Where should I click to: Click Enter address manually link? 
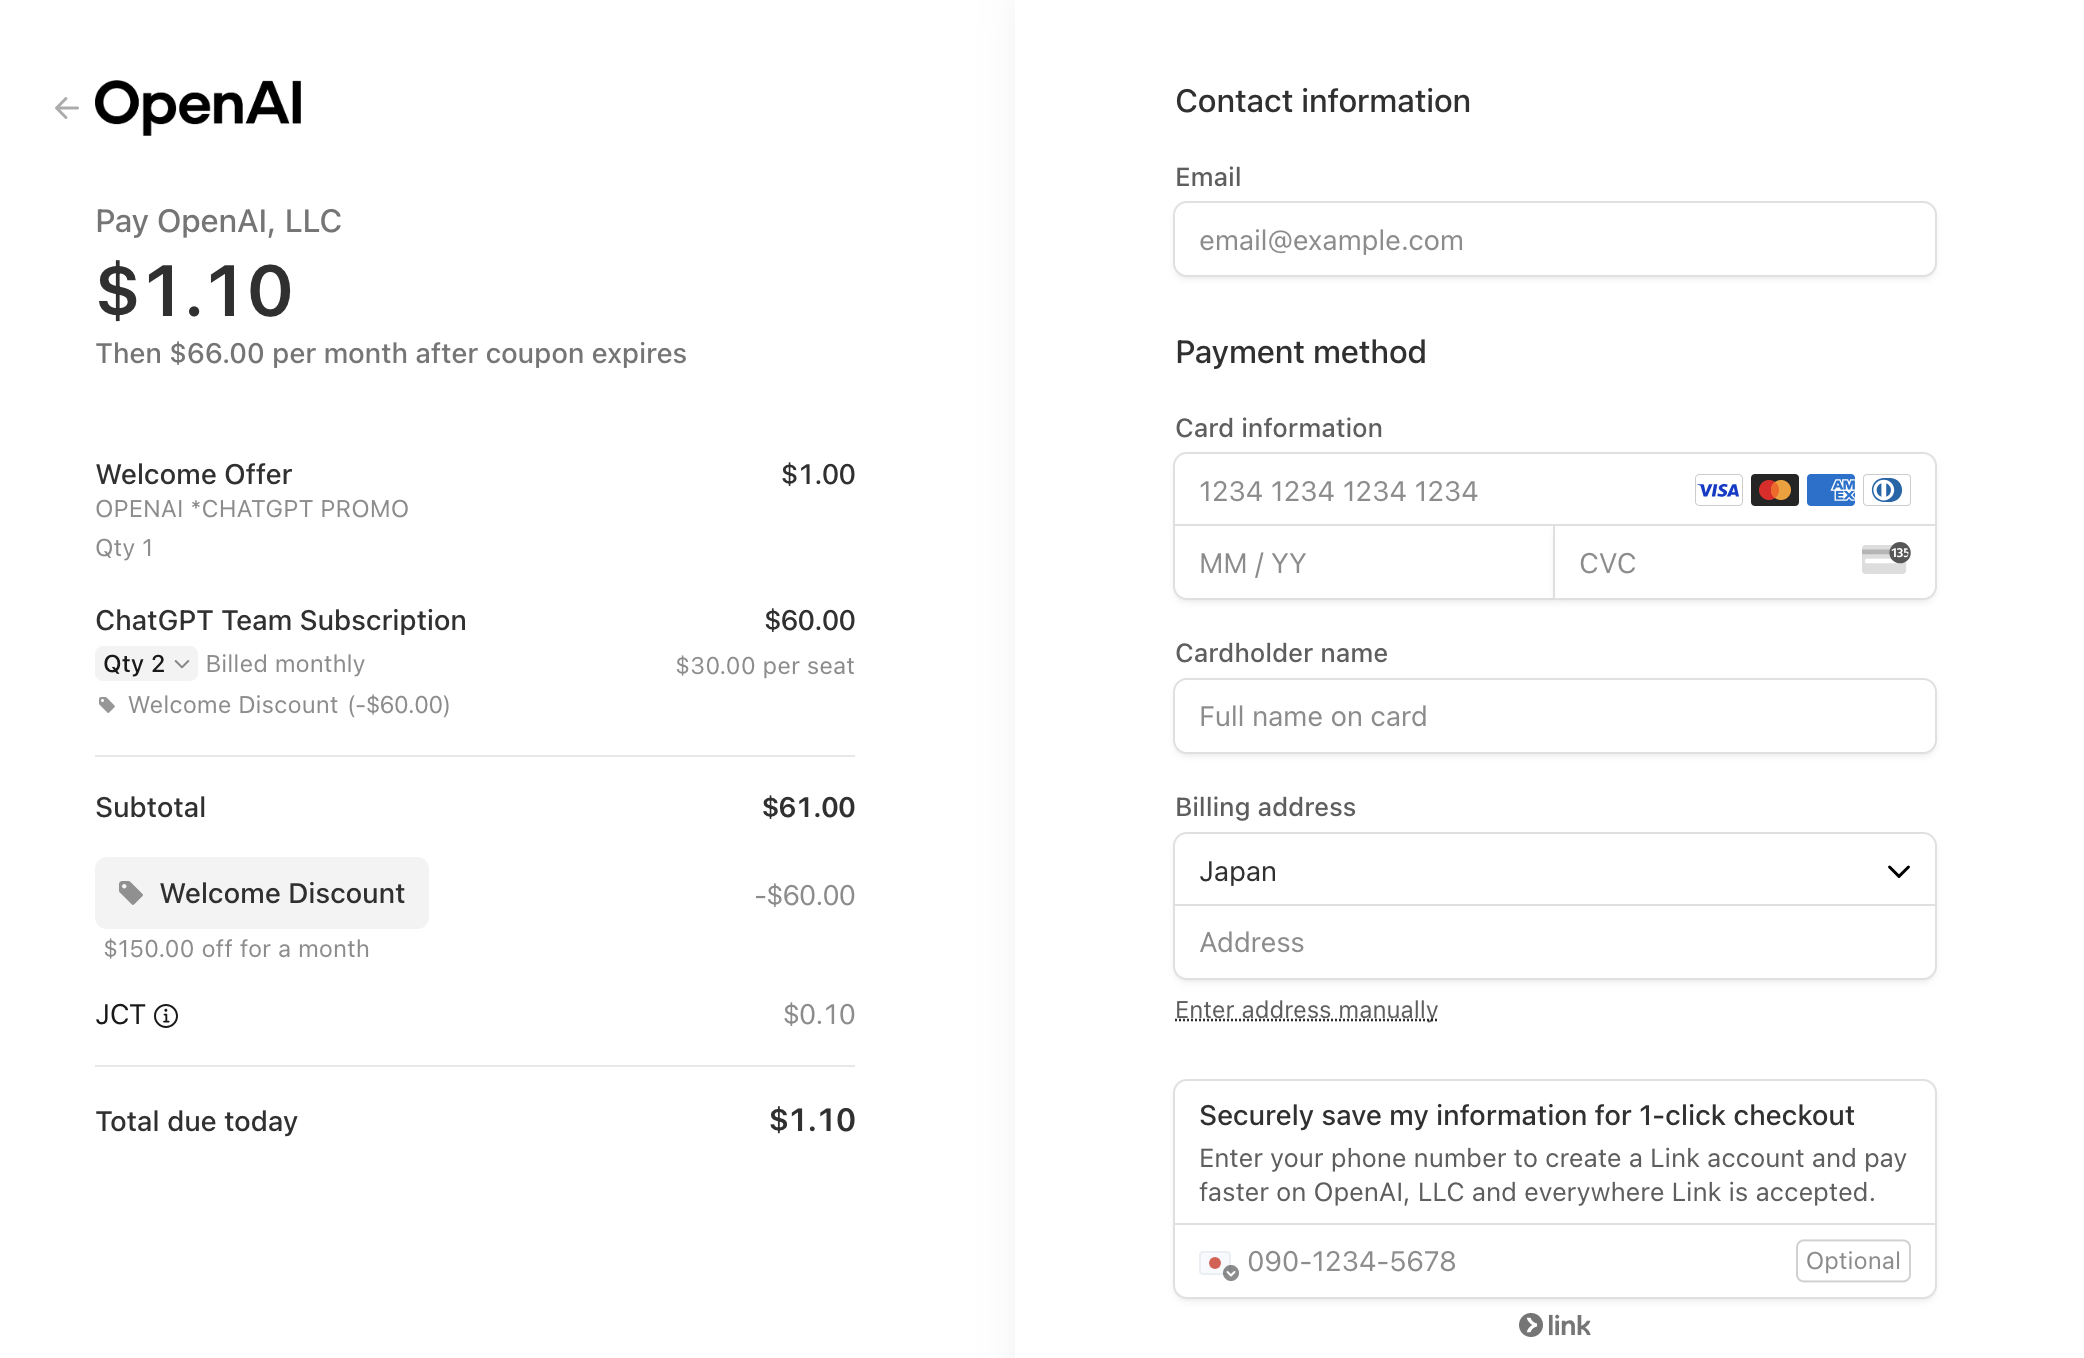click(1306, 1010)
